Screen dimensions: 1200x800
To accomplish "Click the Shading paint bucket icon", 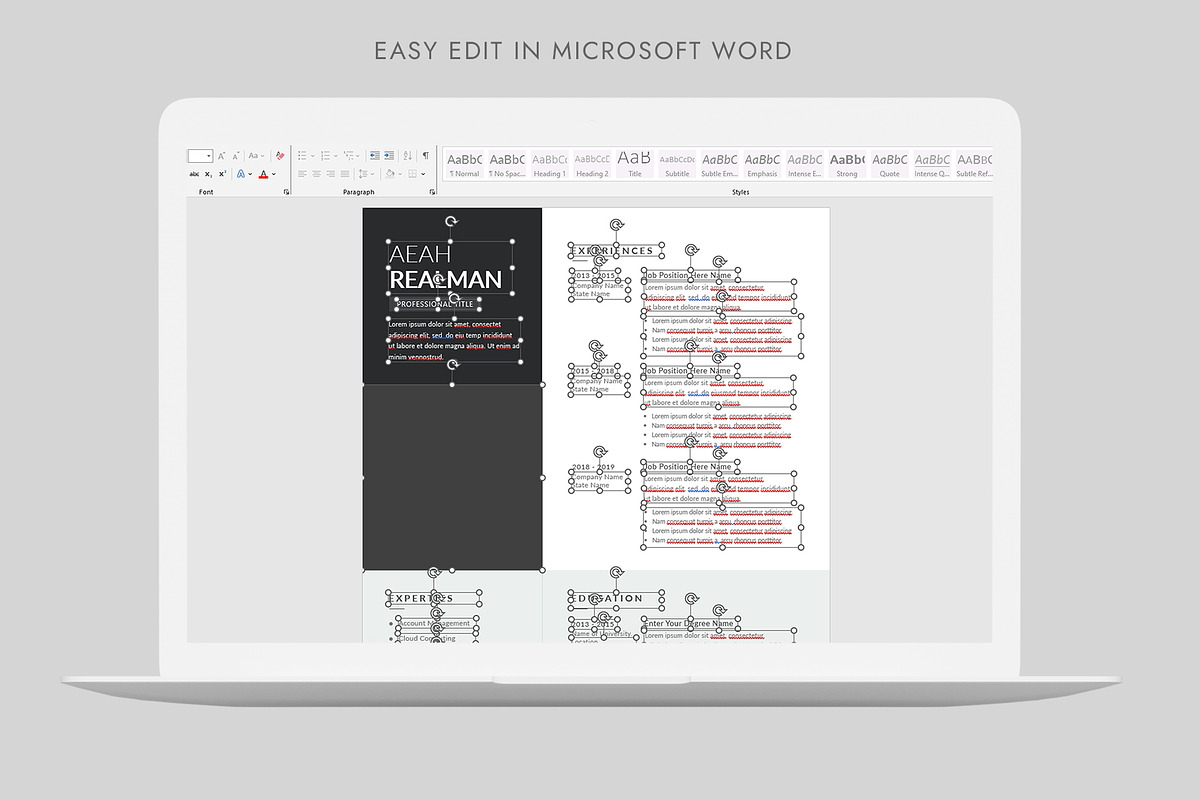I will point(389,174).
